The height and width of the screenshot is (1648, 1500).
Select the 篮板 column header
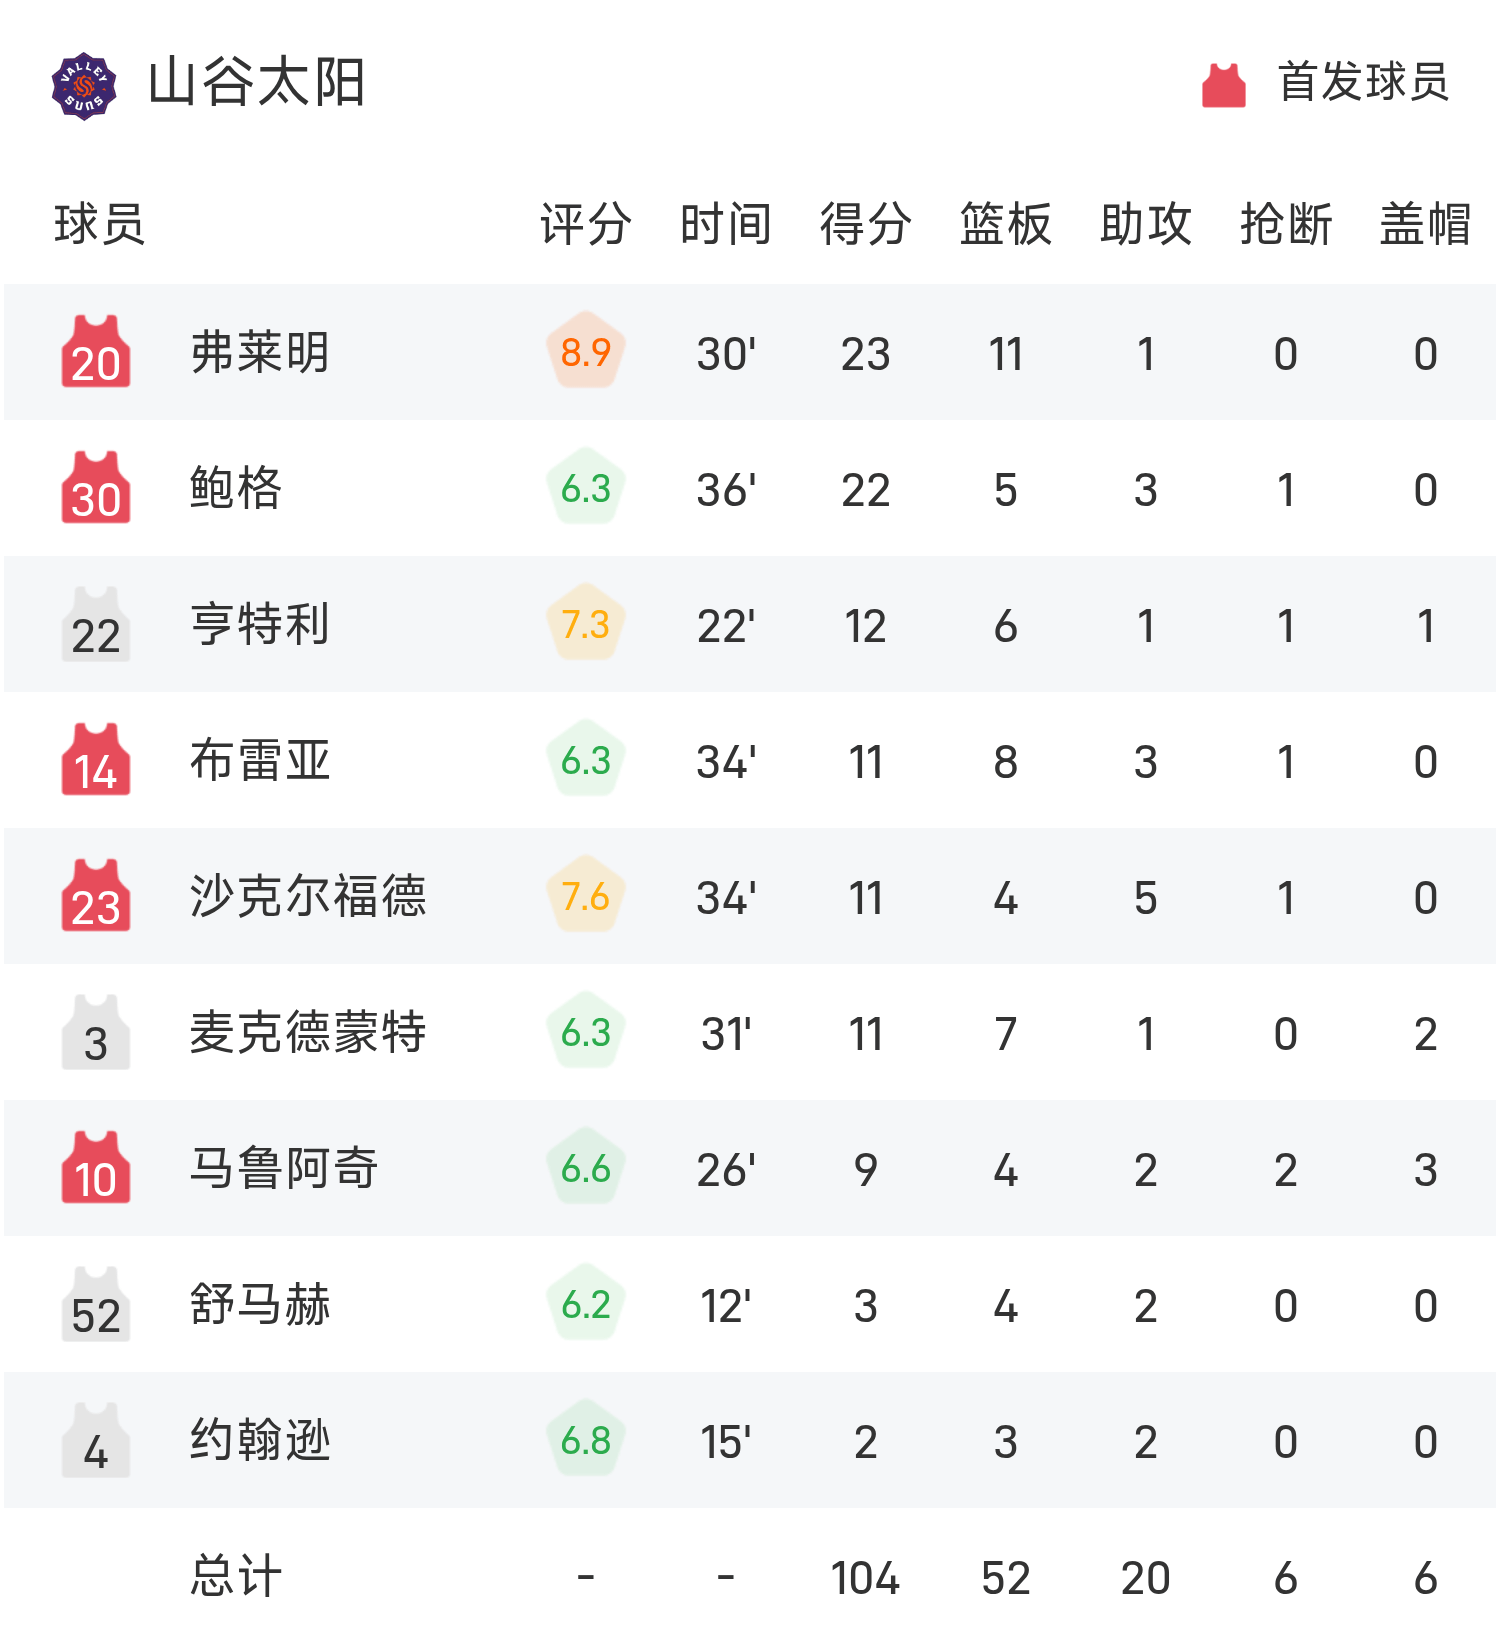coord(1006,224)
